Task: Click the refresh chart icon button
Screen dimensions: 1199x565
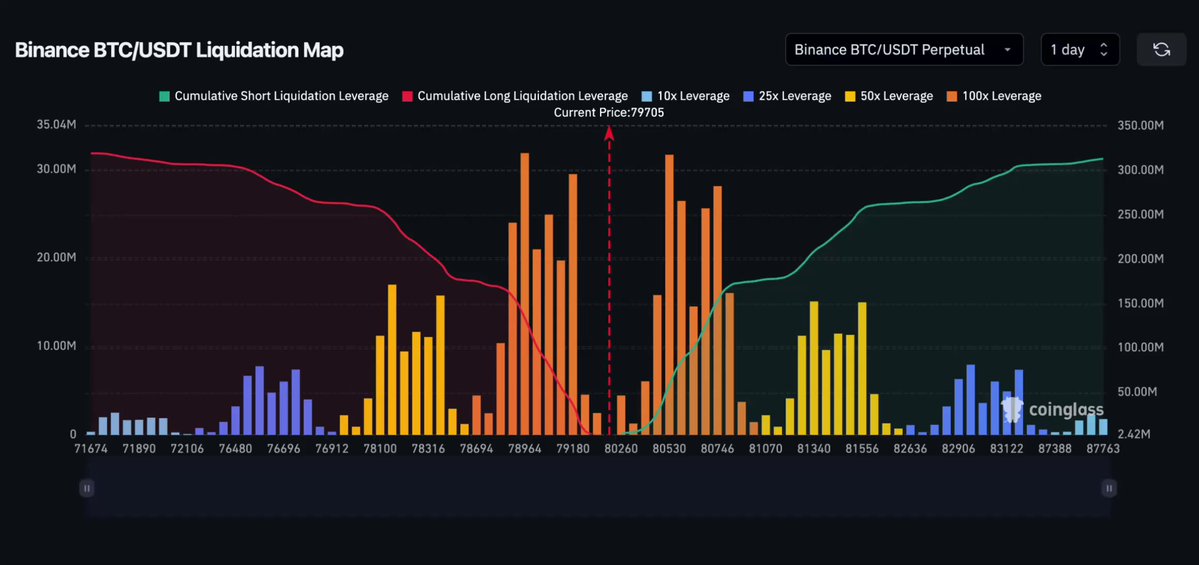Action: [1162, 50]
